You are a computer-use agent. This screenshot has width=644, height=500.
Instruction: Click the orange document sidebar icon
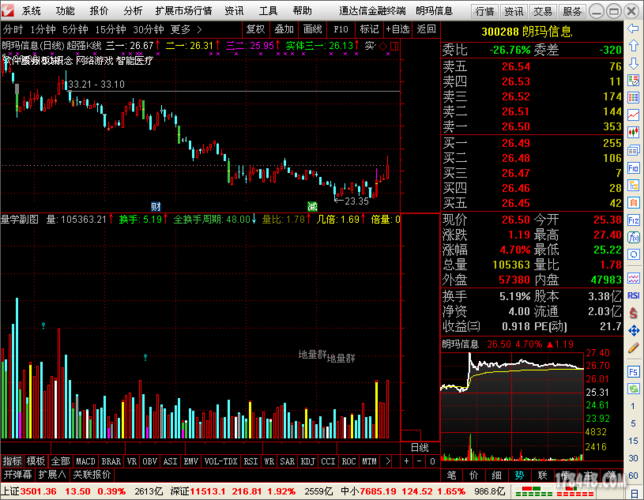click(x=633, y=203)
